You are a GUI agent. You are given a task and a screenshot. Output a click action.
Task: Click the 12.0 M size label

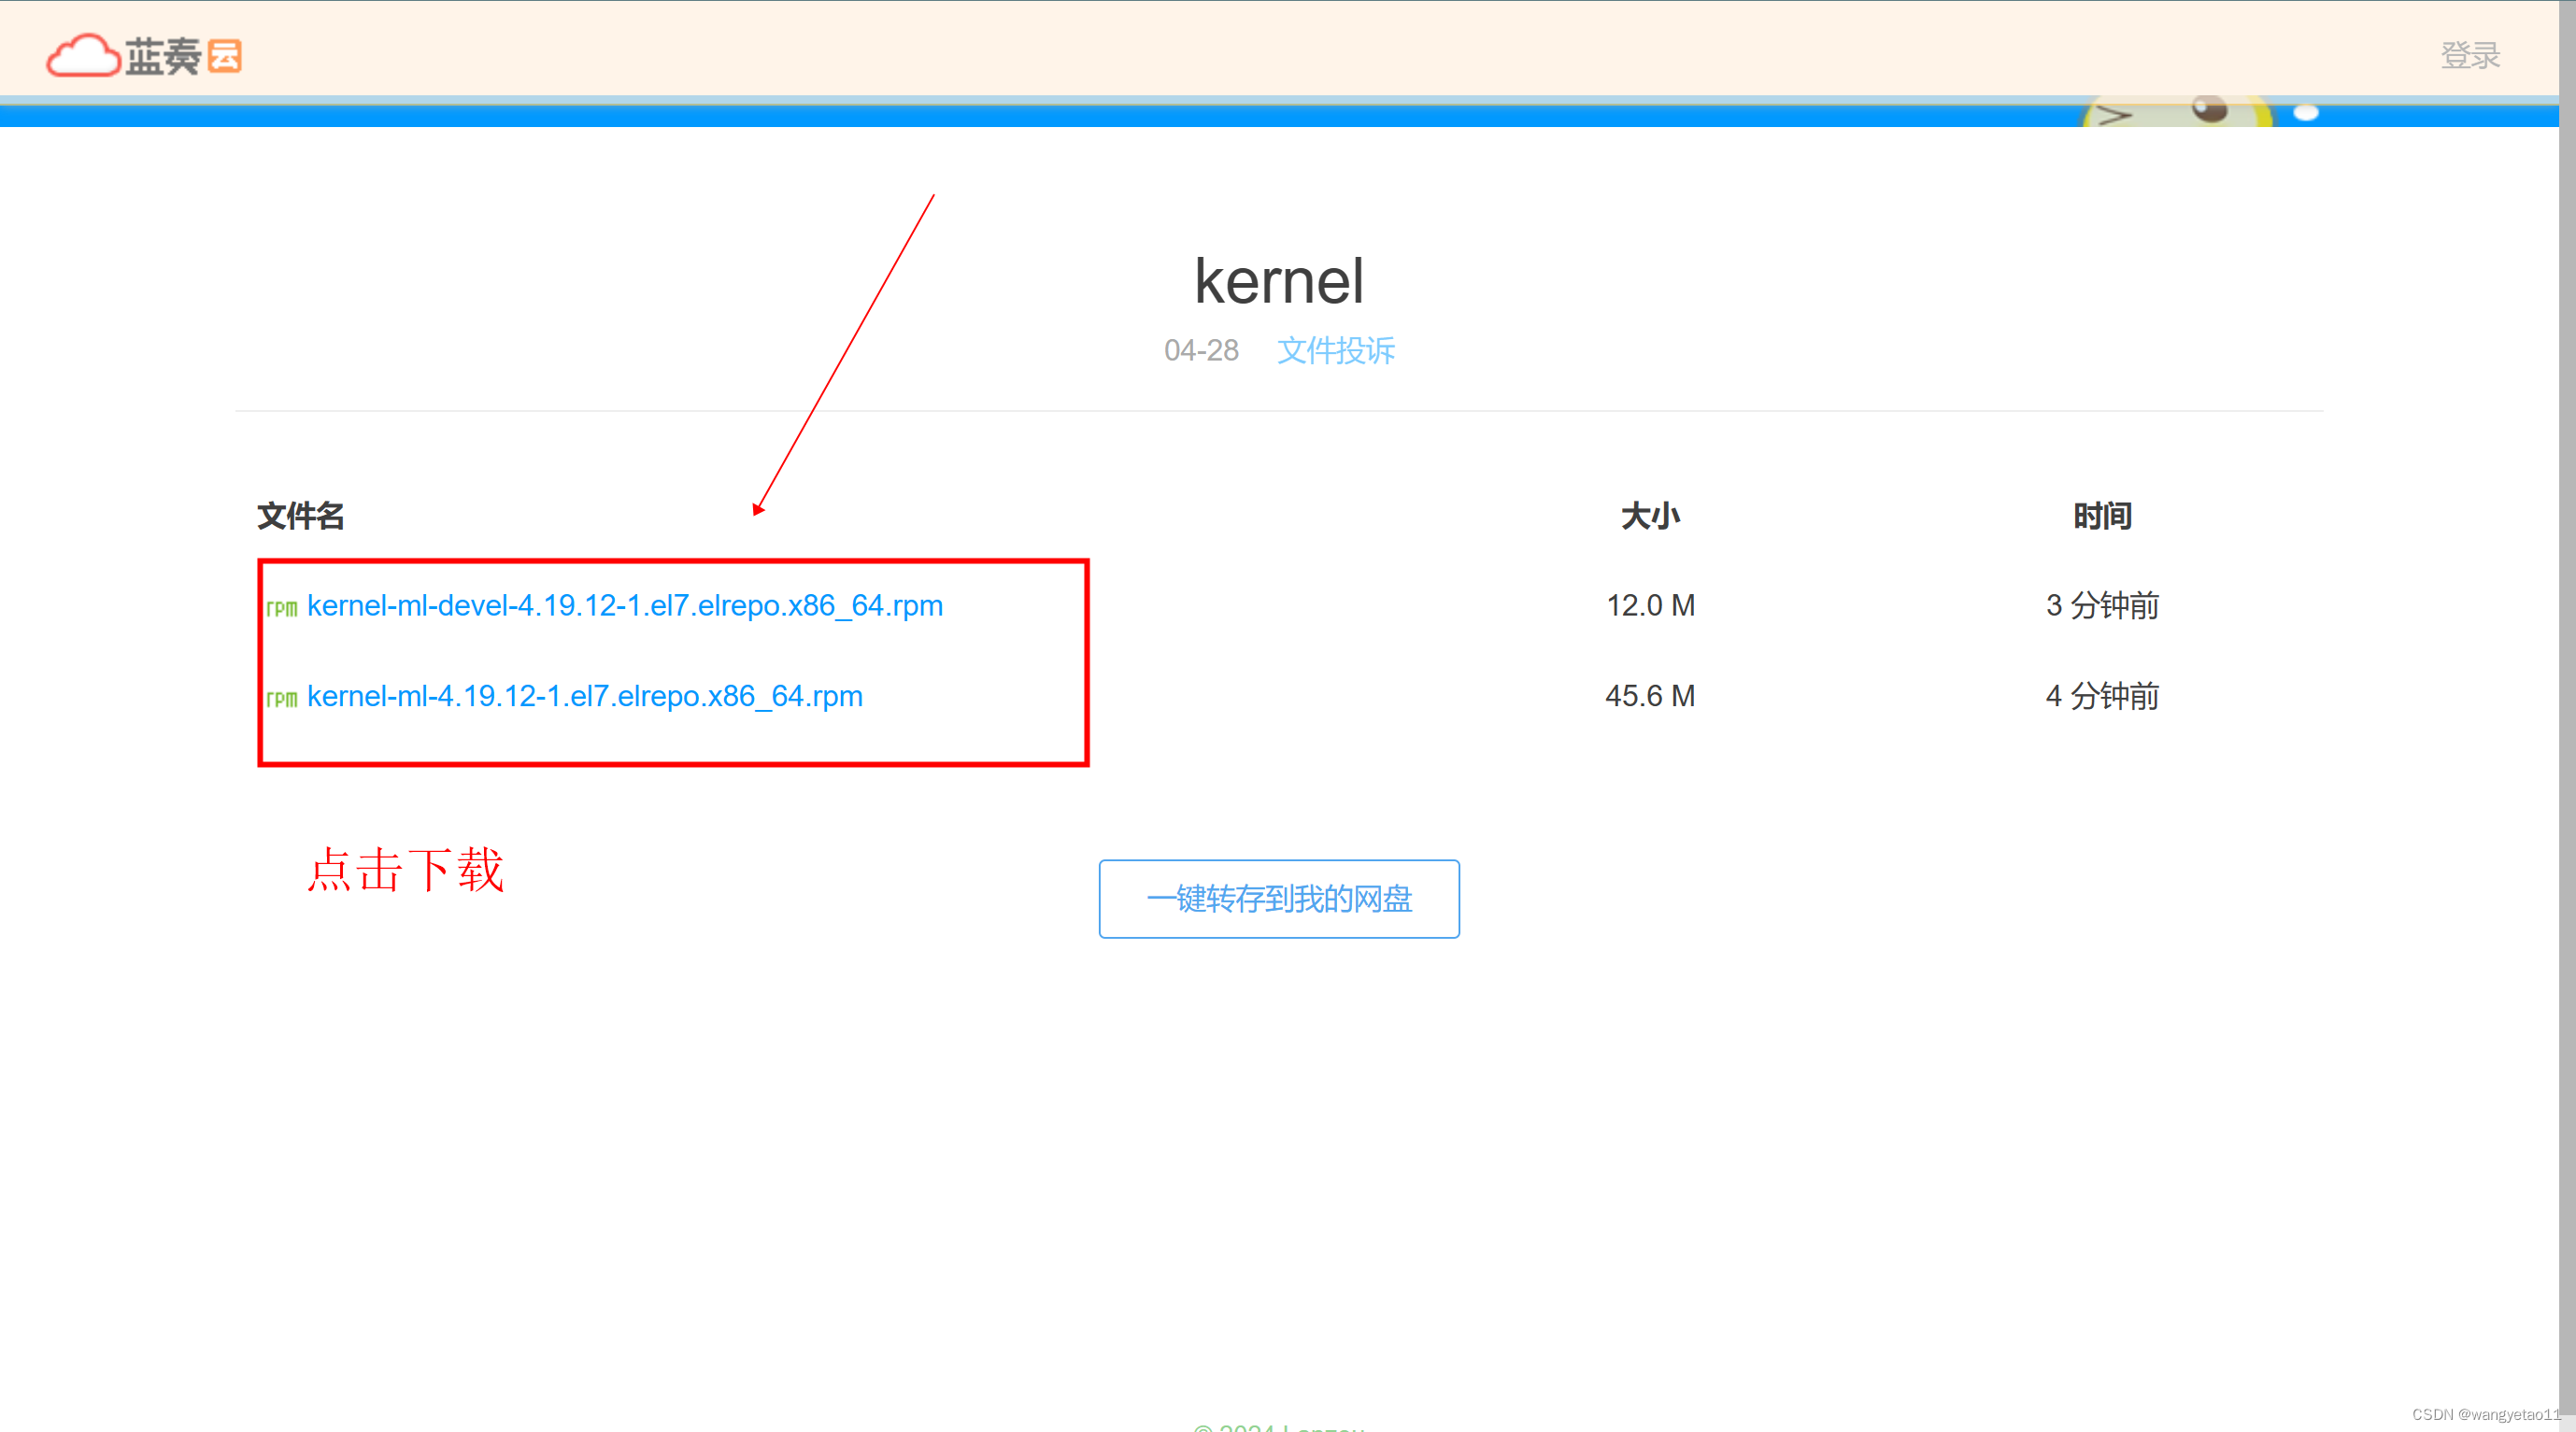pyautogui.click(x=1650, y=606)
